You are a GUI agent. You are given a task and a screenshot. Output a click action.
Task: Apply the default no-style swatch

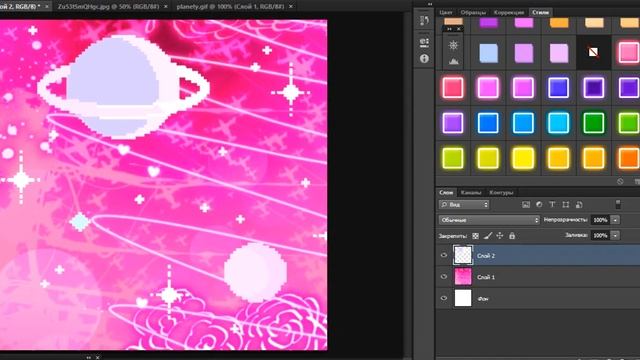593,52
